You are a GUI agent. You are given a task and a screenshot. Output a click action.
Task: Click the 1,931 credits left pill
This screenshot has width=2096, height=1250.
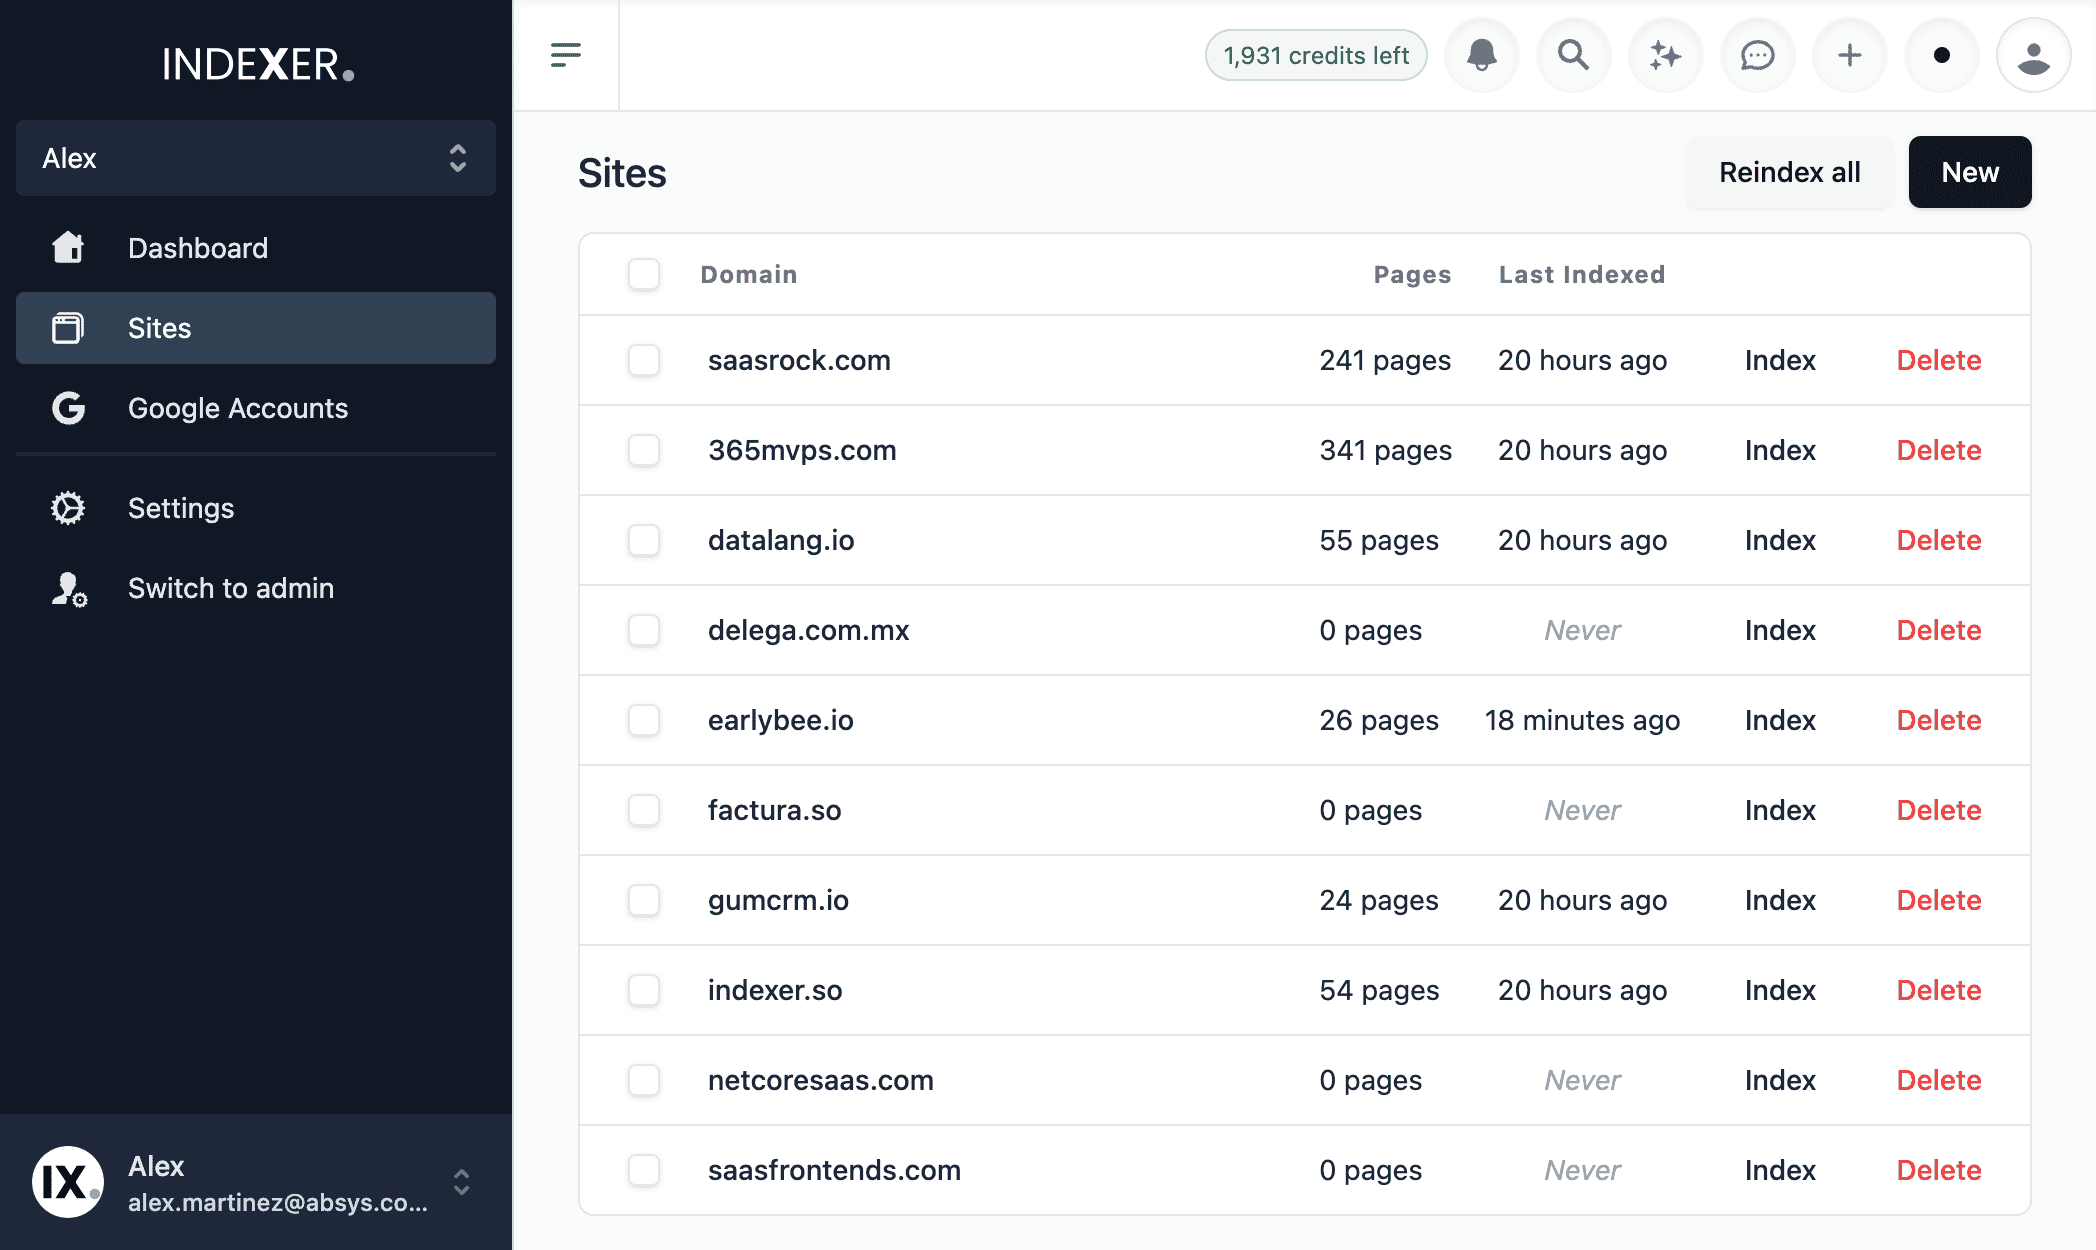[1315, 55]
